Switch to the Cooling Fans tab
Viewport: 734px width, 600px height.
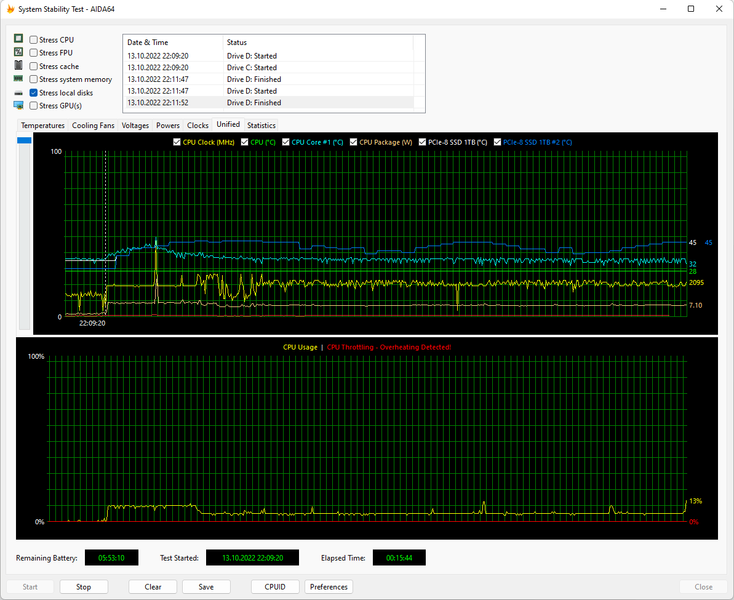tap(93, 125)
